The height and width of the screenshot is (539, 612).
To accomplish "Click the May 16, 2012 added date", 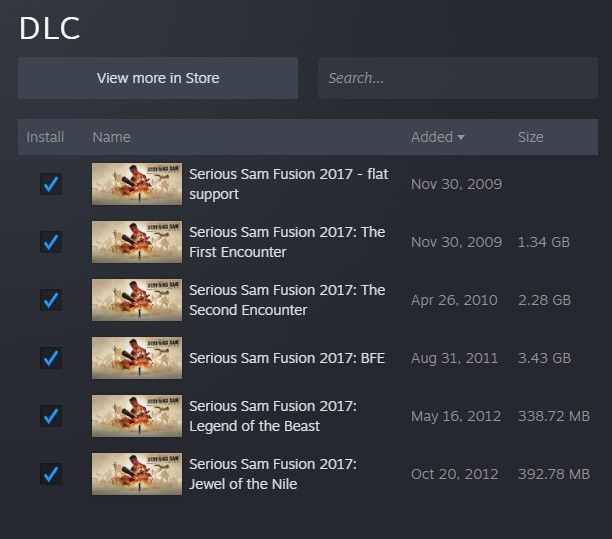I will [x=456, y=416].
